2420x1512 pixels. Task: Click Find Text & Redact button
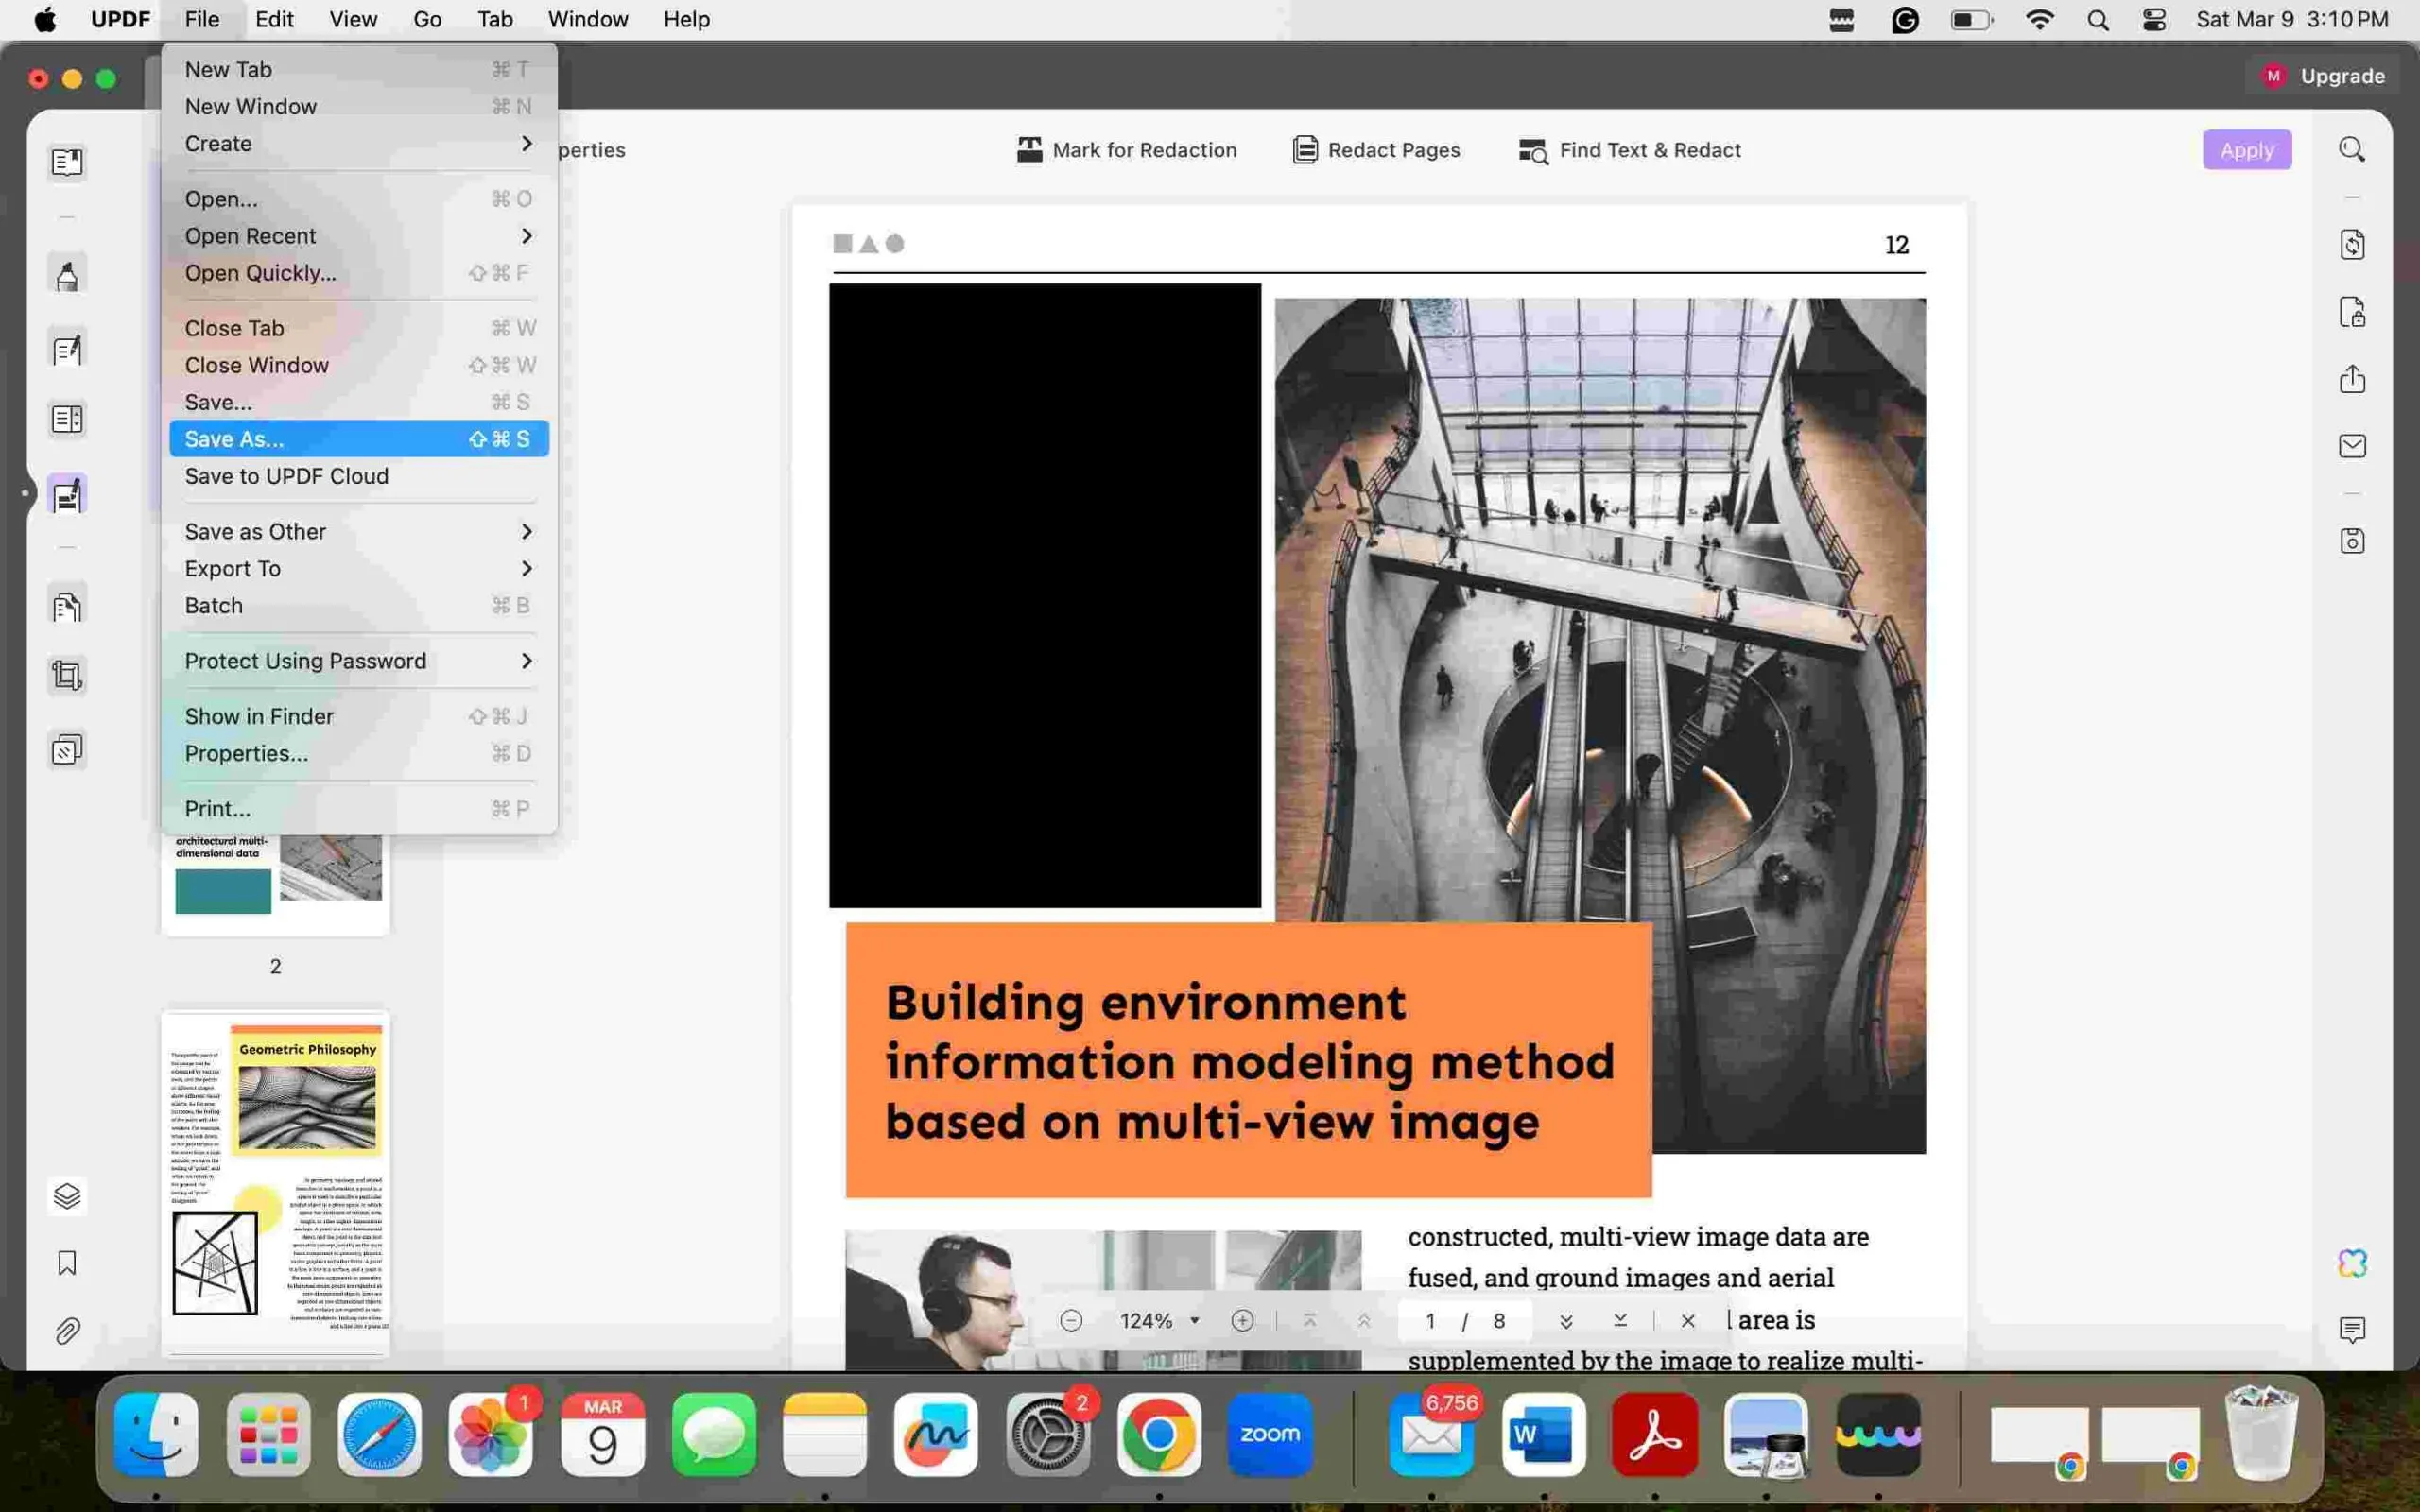click(x=1630, y=150)
